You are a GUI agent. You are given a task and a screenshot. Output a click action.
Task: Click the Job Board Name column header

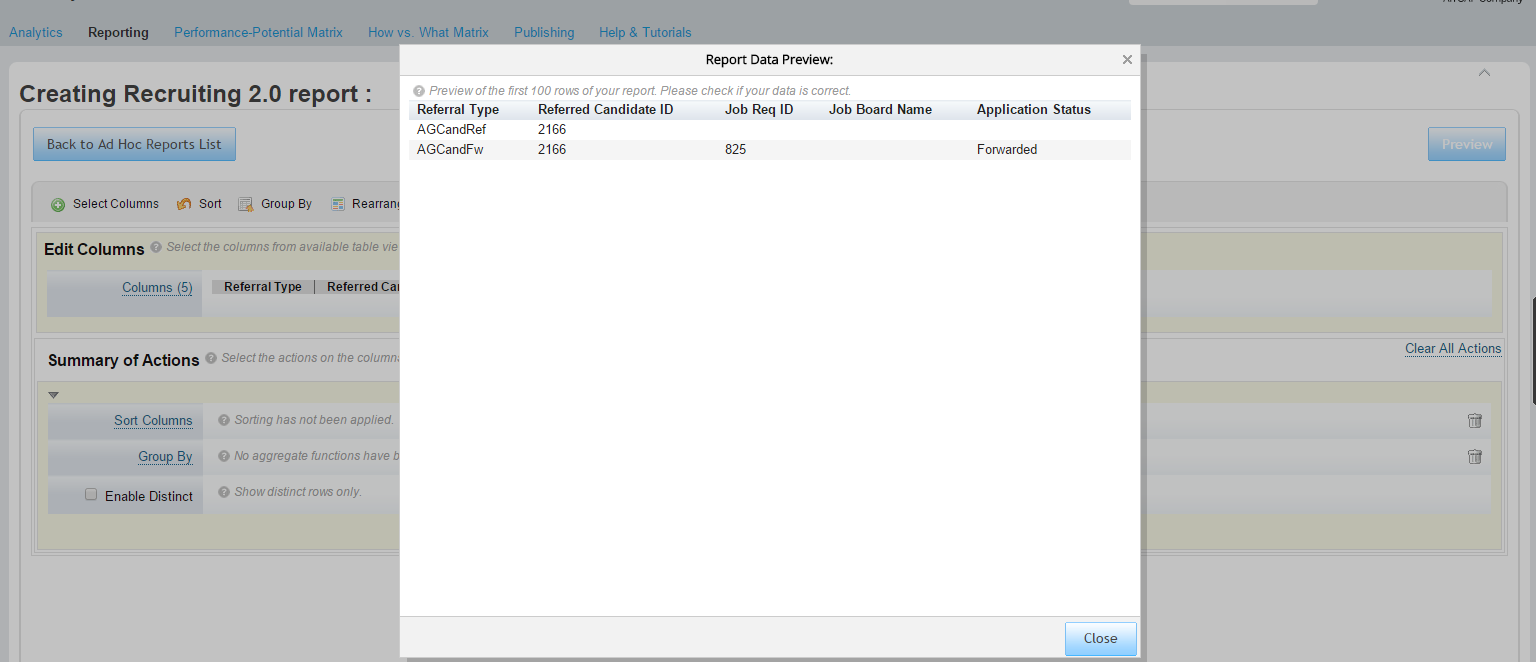coord(880,109)
